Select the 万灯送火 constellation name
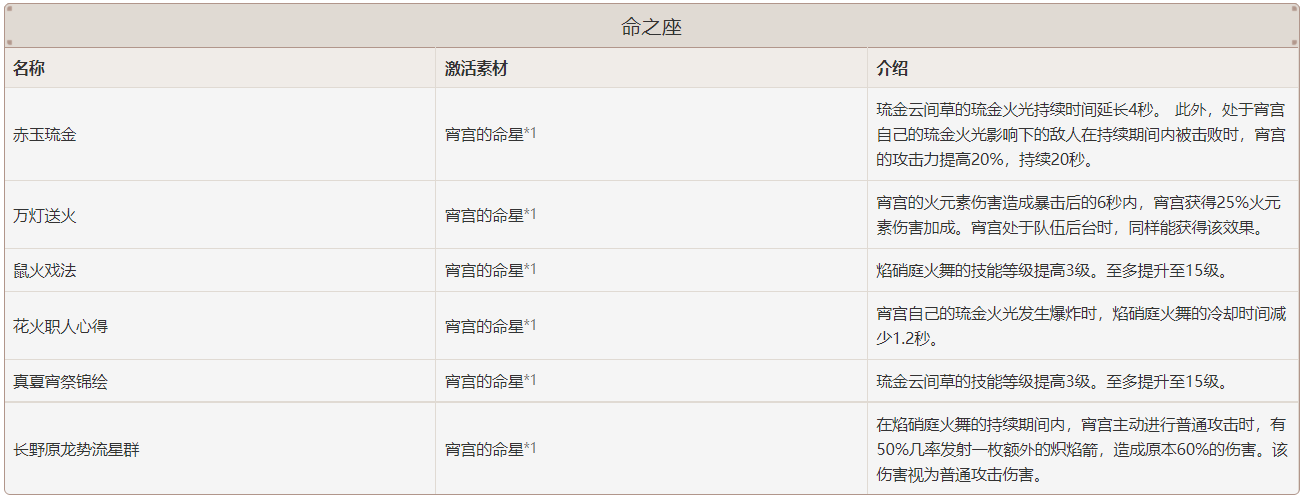 click(x=44, y=214)
